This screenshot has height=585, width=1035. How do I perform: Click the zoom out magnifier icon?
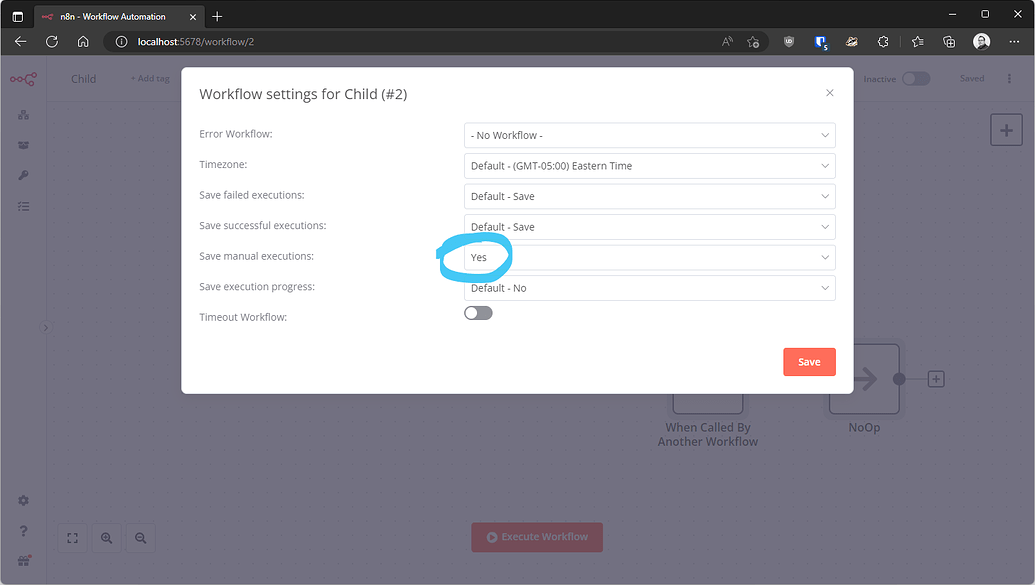click(x=140, y=538)
